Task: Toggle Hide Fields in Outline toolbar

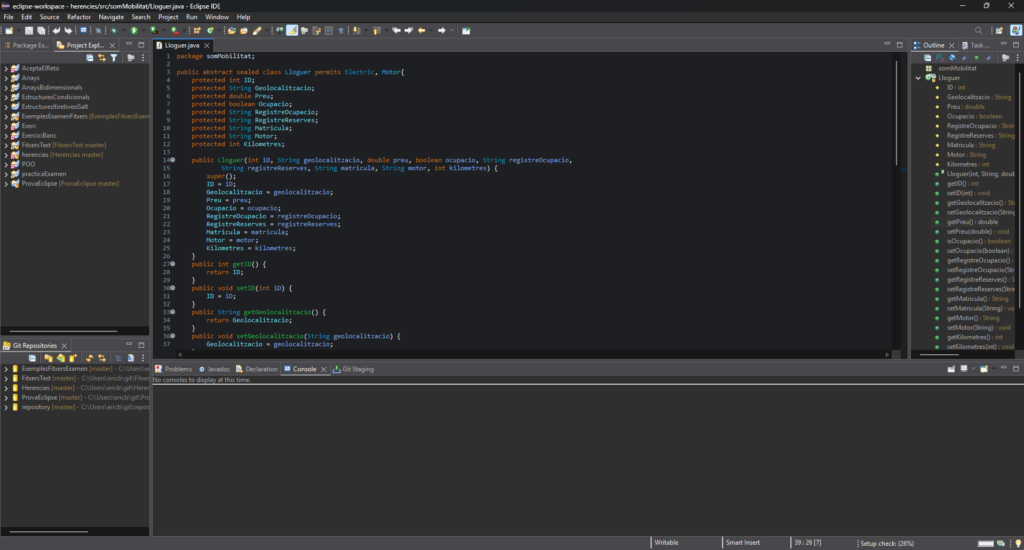Action: click(952, 58)
